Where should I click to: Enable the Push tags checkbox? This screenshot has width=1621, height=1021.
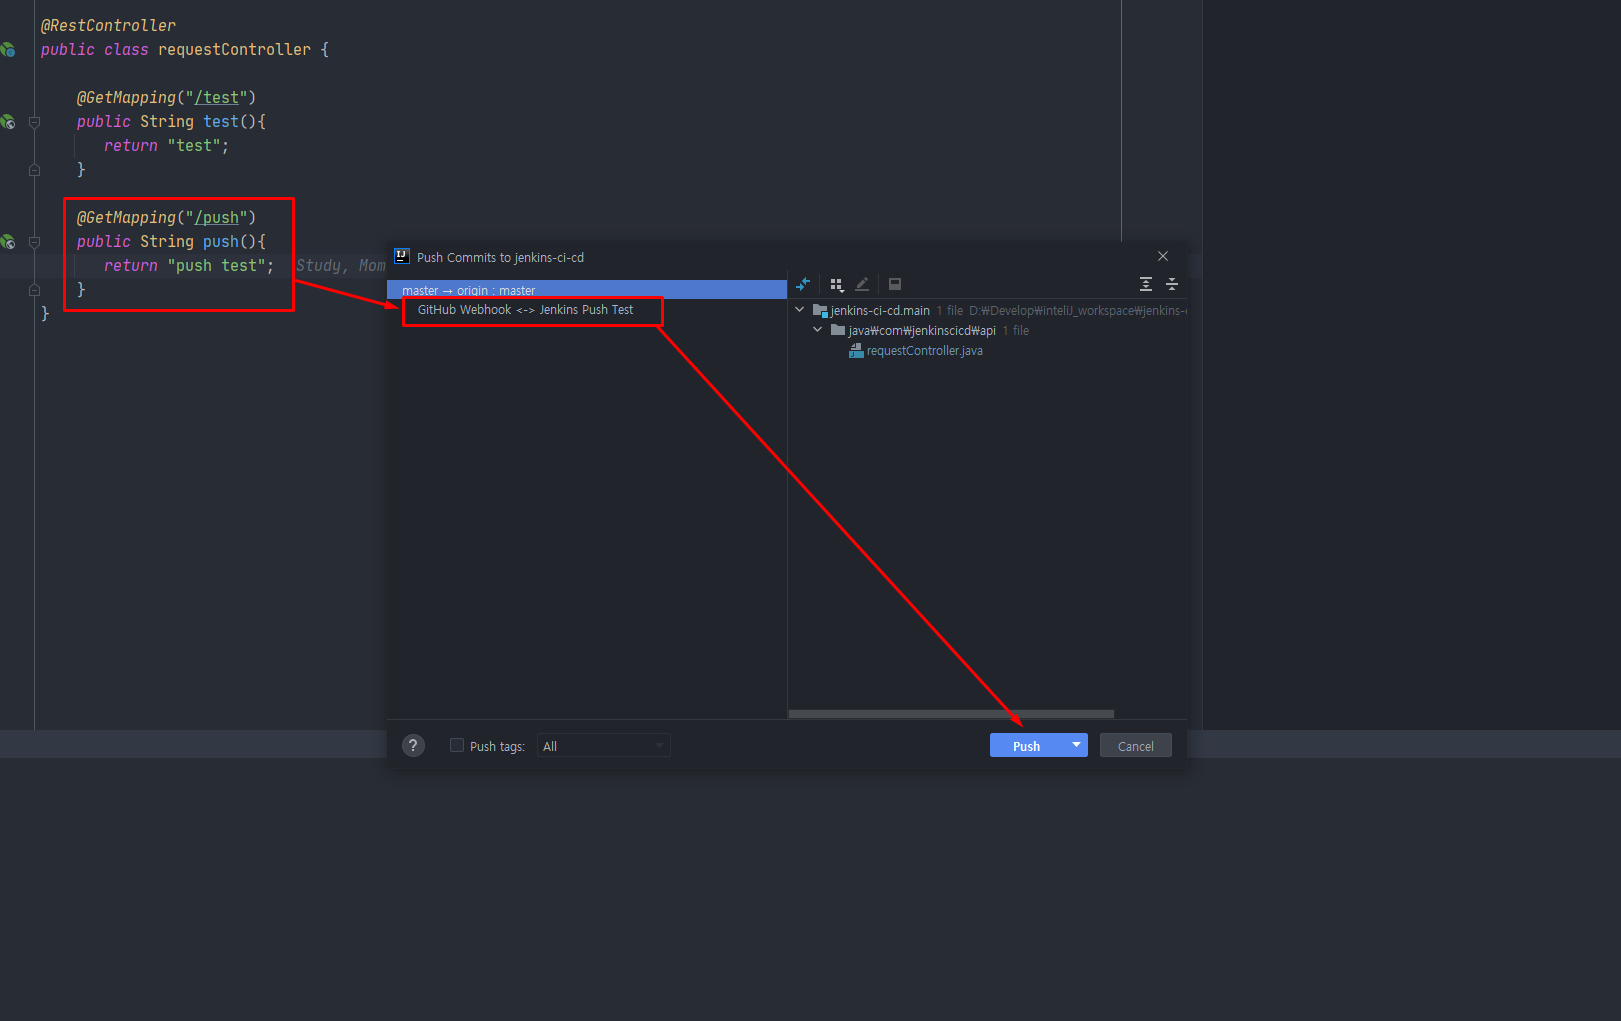click(x=457, y=745)
